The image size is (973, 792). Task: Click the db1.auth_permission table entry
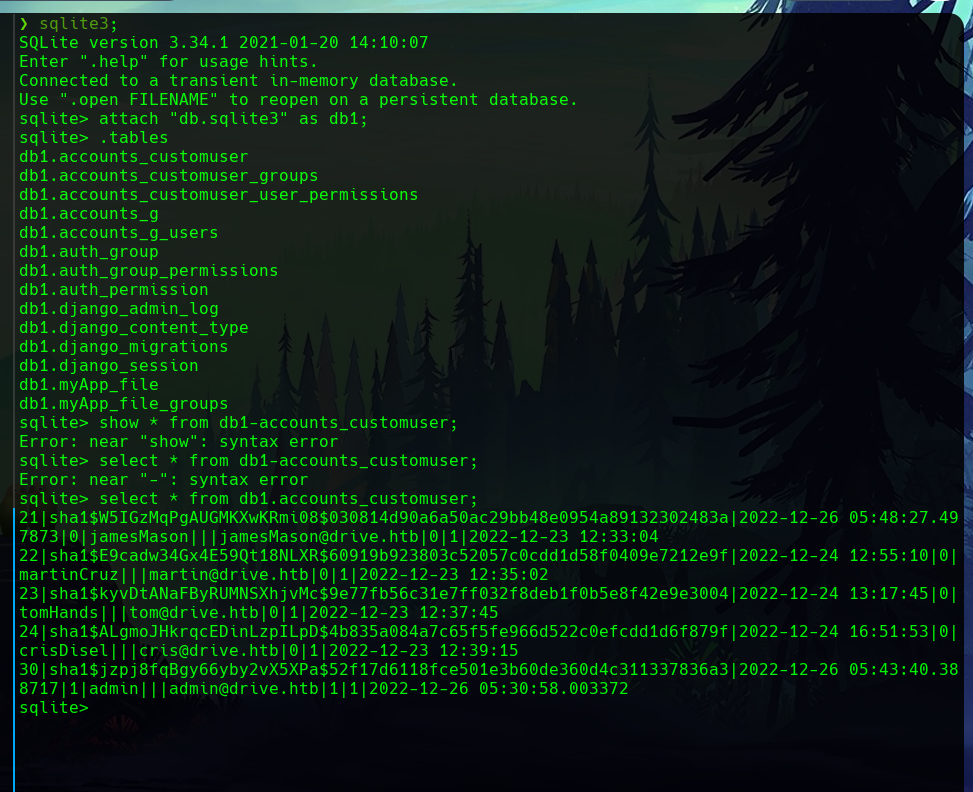(x=113, y=290)
